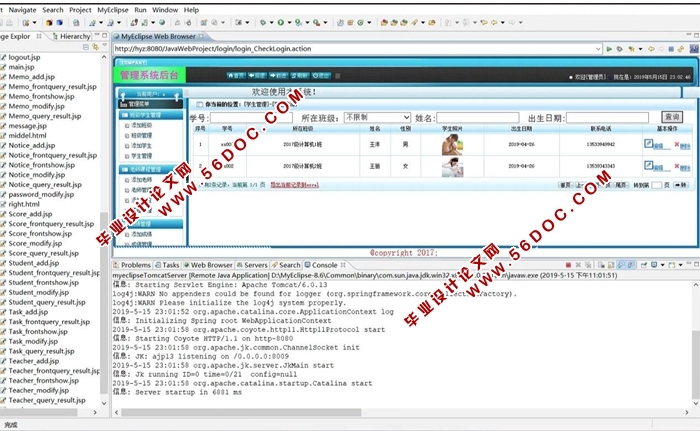Open the Window menu
Screen dimensions: 700x431
coord(165,10)
